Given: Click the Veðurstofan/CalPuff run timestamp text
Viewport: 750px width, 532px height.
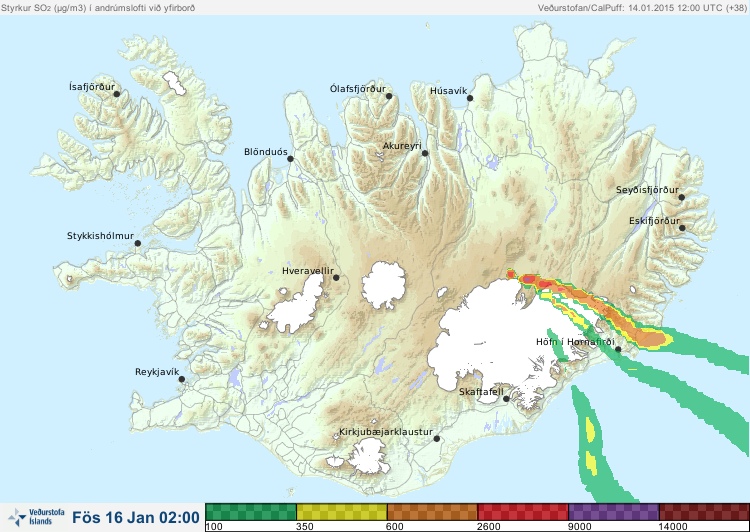Looking at the screenshot, I should pos(642,8).
